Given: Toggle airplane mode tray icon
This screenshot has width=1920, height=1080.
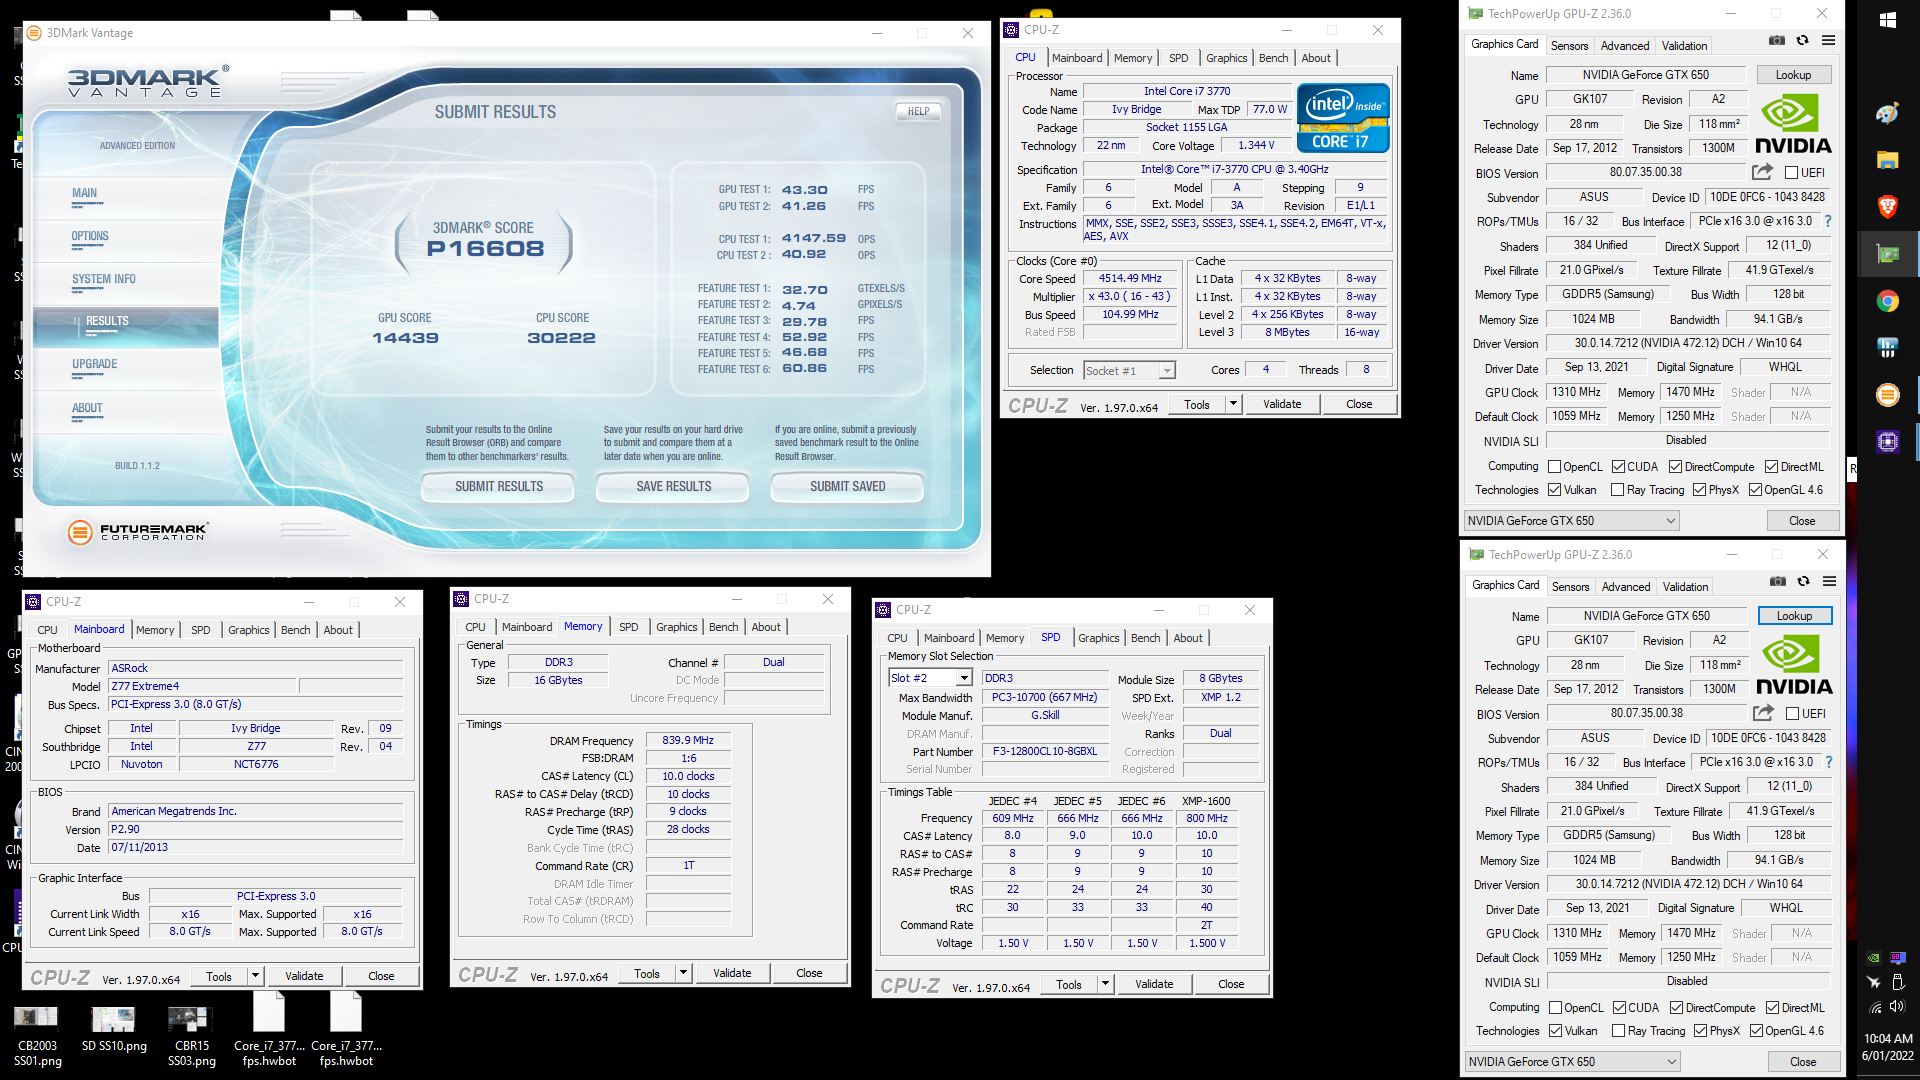Looking at the screenshot, I should click(1874, 982).
